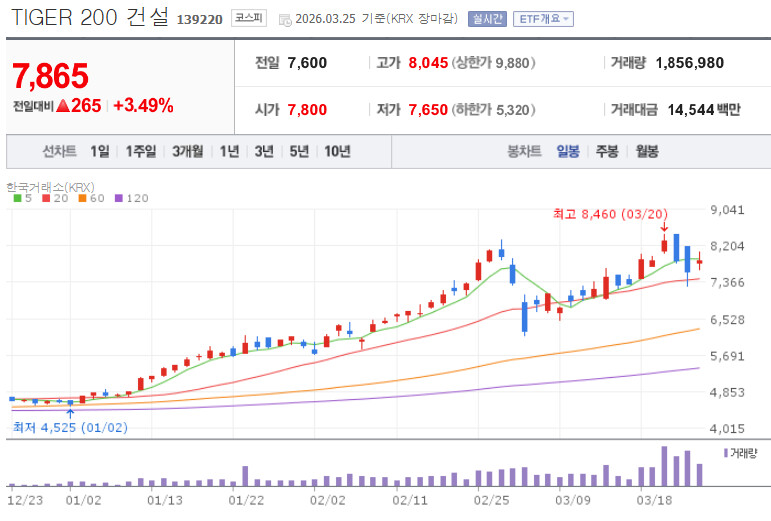The width and height of the screenshot is (771, 521).
Task: Click the 6,528 price axis label
Action: tap(727, 319)
